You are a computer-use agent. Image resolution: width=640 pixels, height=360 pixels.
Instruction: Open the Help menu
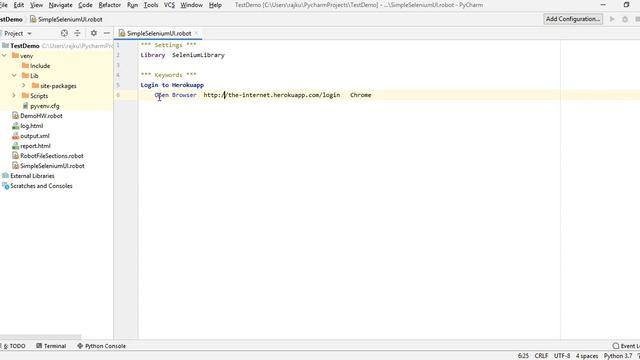(x=215, y=5)
